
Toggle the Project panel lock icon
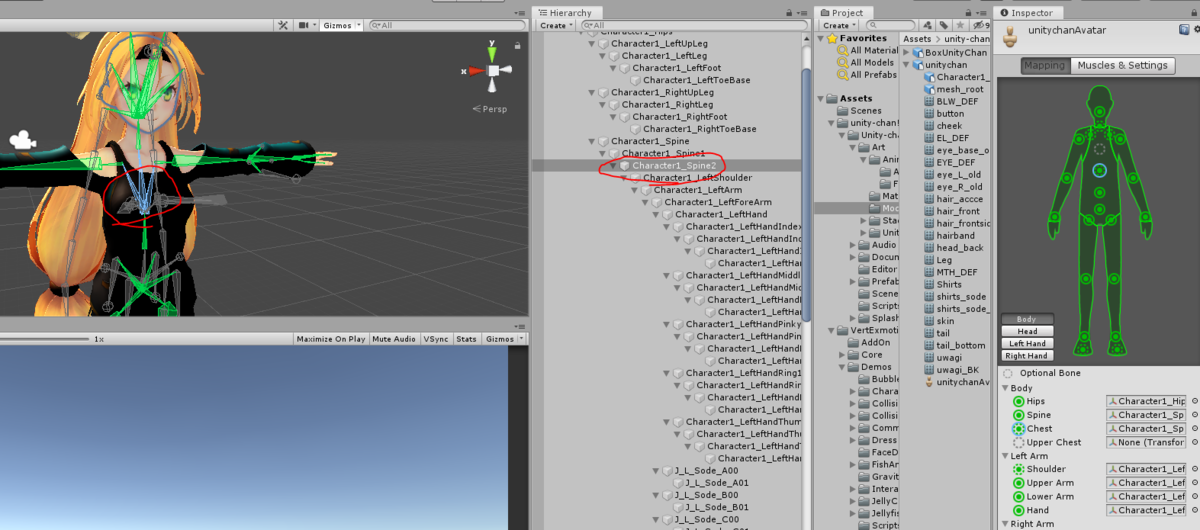click(968, 13)
